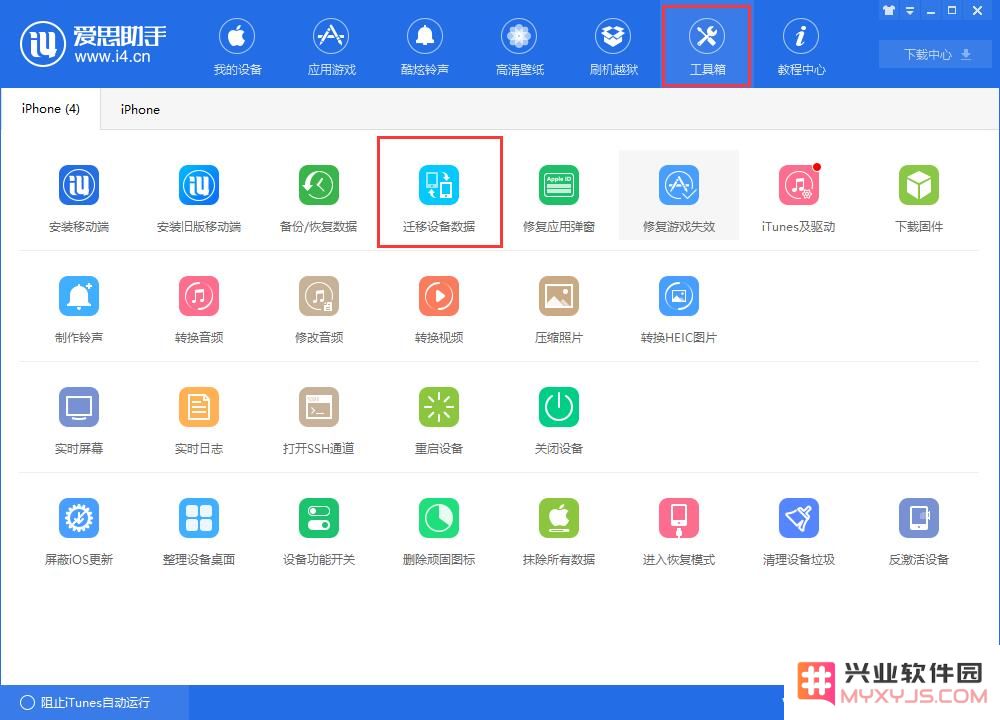Go to 我的设备 section
1000x720 pixels.
click(x=237, y=47)
